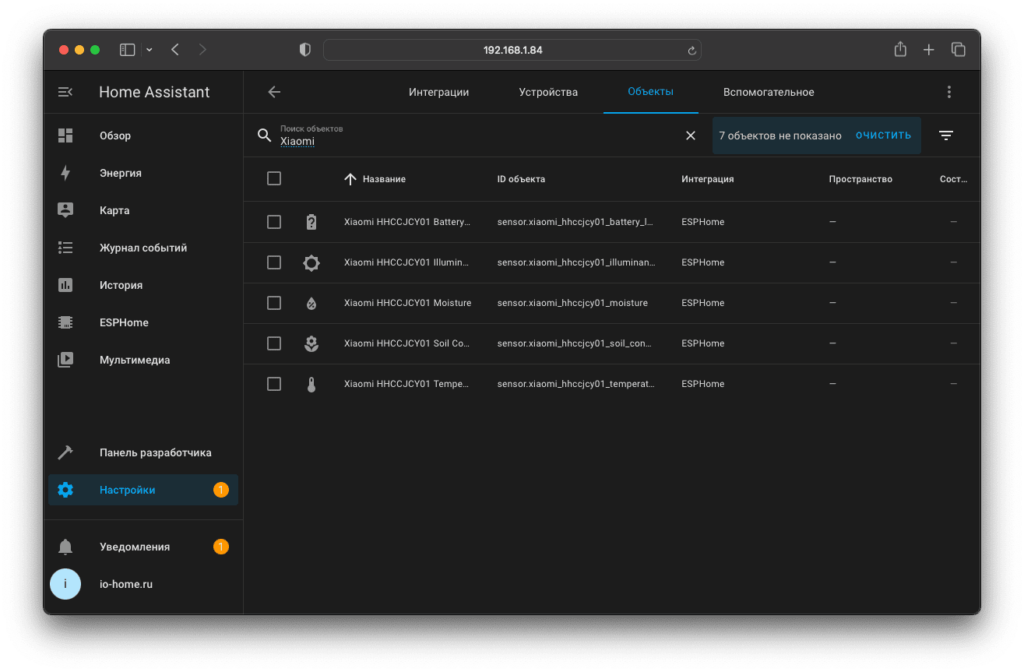Click Xiaomi HHCCJCY01 Tempe... name
Image resolution: width=1024 pixels, height=672 pixels.
406,384
